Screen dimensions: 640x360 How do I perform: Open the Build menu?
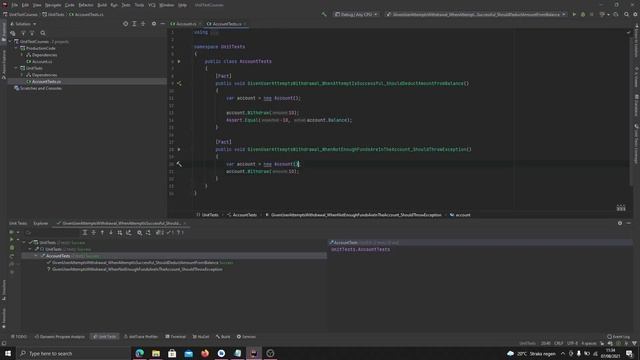pos(102,5)
